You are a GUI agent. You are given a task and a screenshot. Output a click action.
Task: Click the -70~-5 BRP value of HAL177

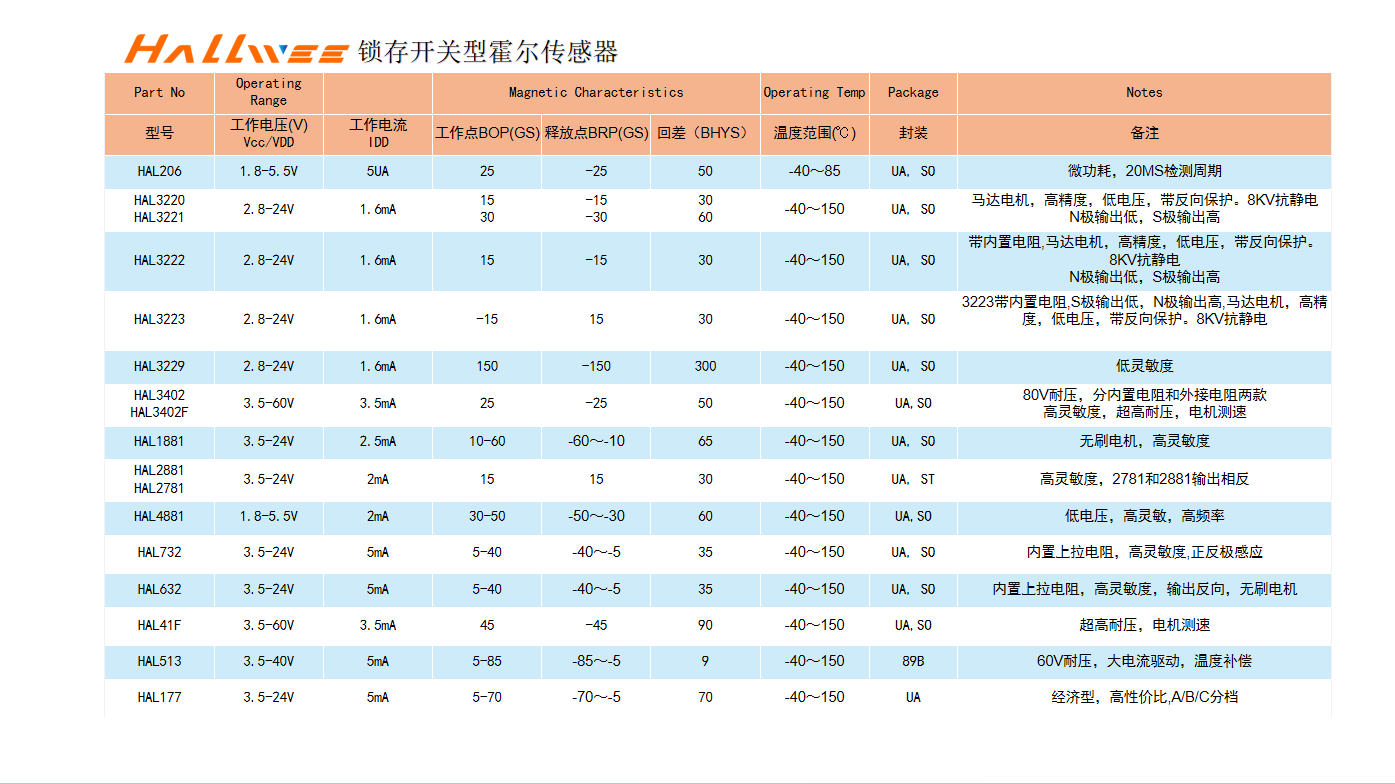pyautogui.click(x=596, y=697)
